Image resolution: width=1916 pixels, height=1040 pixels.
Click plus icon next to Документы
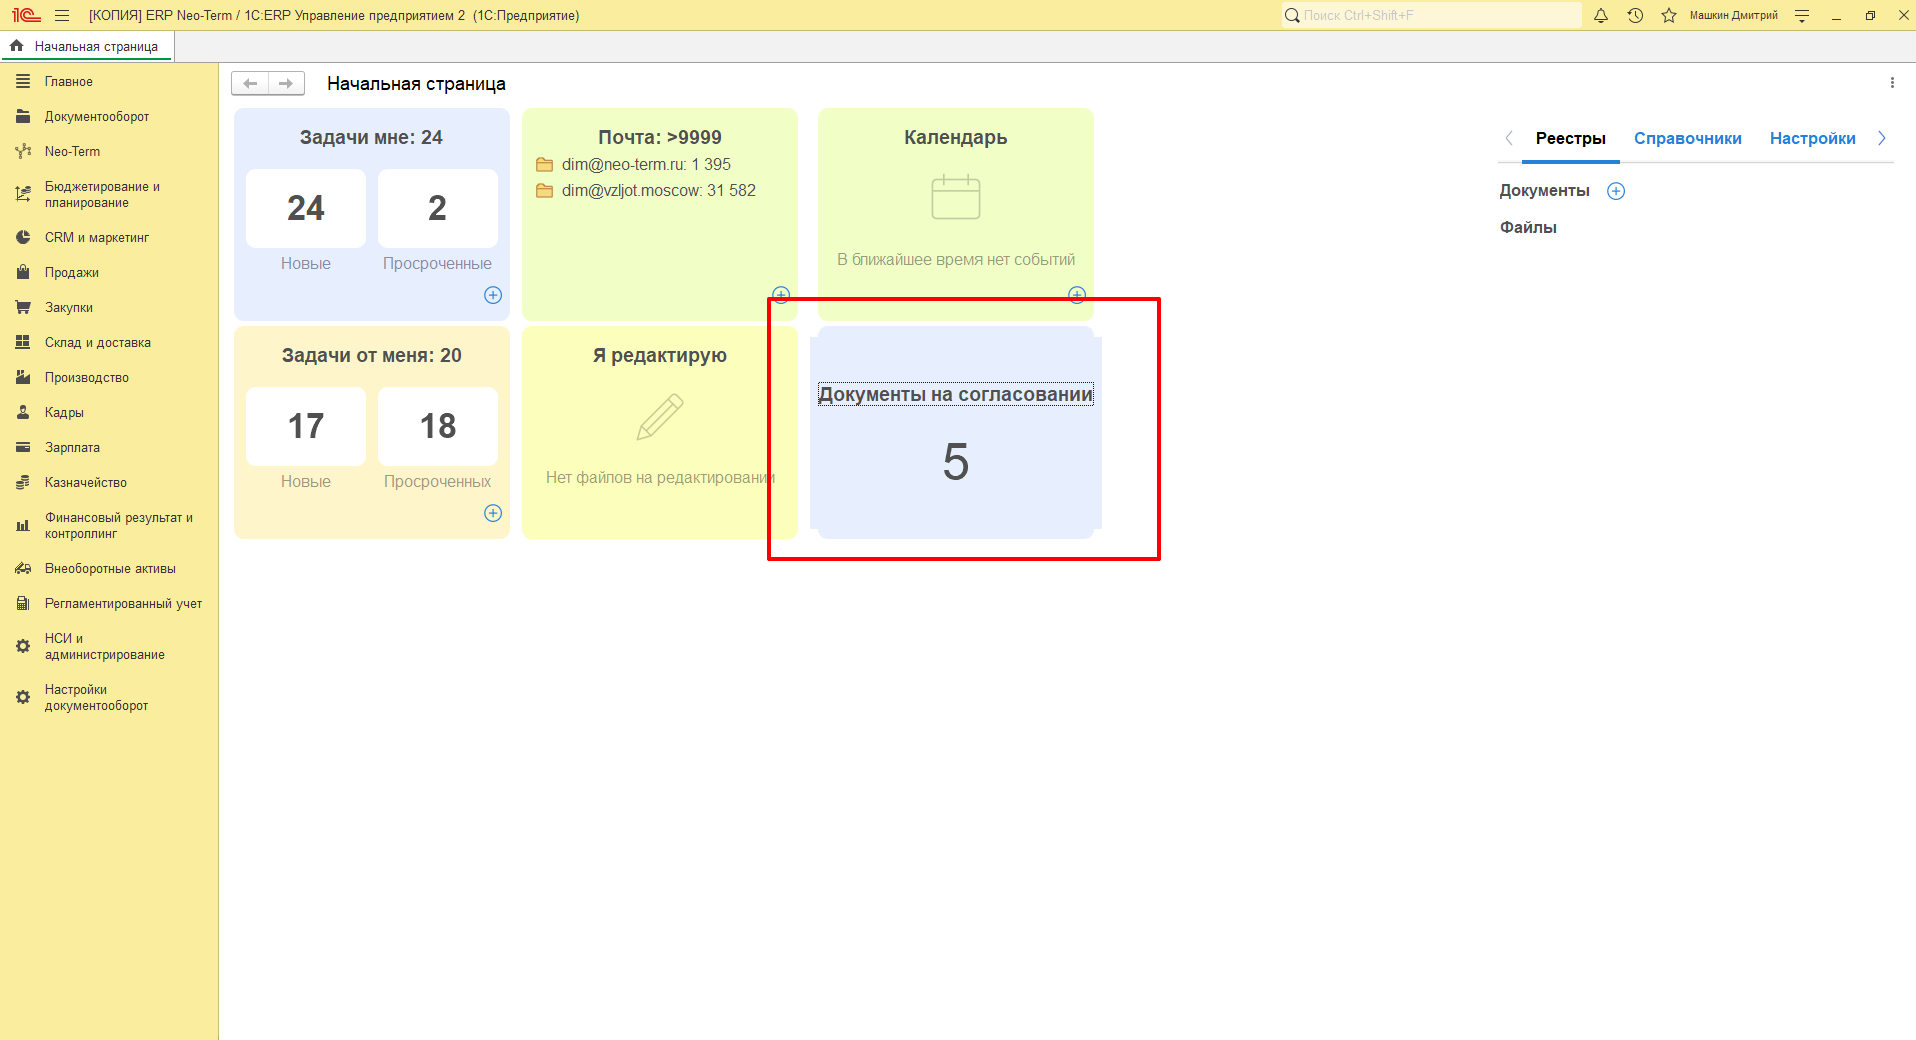pos(1616,191)
